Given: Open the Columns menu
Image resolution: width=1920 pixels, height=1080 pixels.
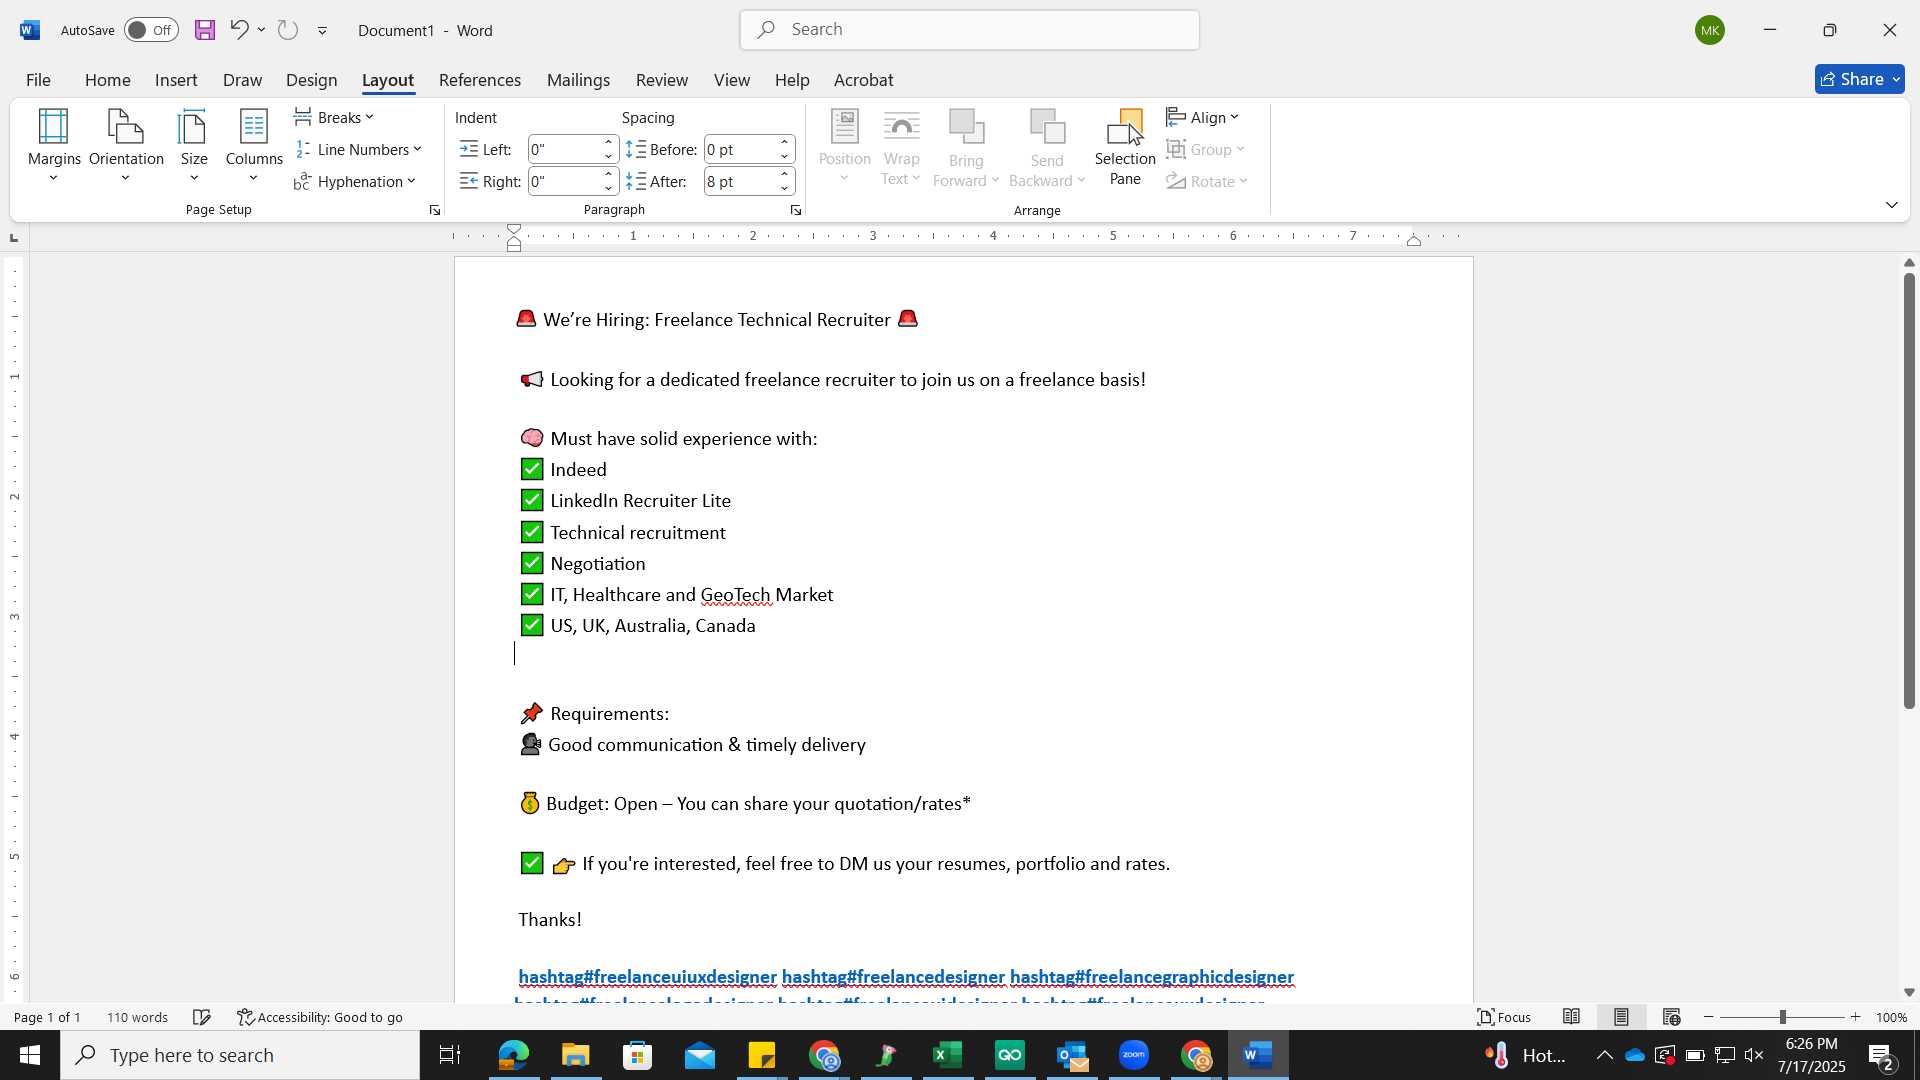Looking at the screenshot, I should pos(254,146).
